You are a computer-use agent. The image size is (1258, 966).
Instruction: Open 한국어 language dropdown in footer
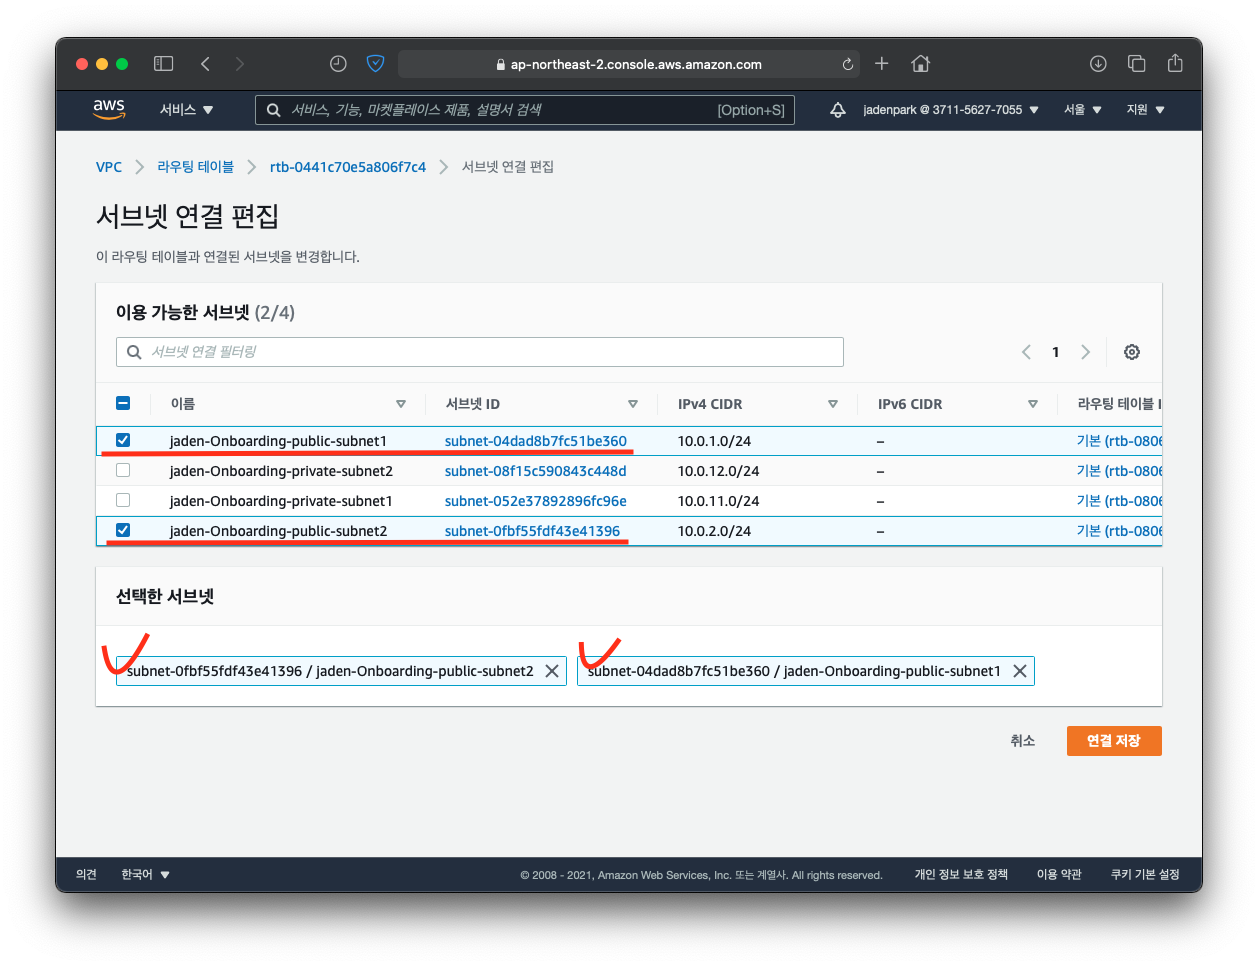(145, 874)
